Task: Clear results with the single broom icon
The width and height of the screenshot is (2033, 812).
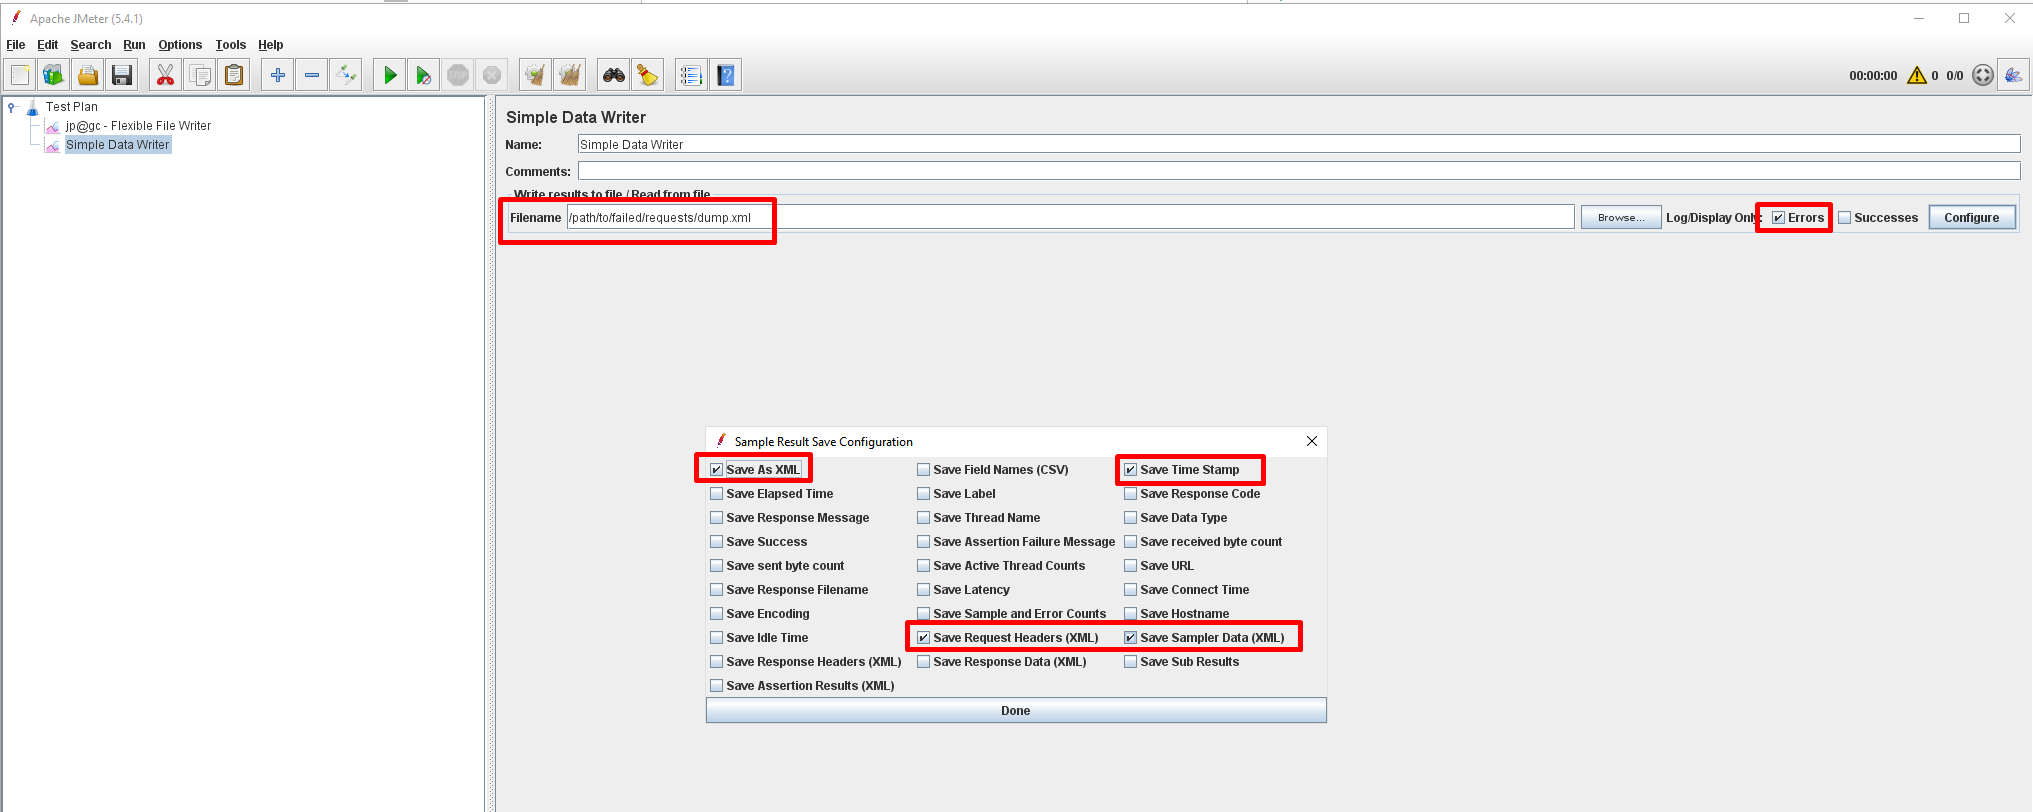Action: coord(535,75)
